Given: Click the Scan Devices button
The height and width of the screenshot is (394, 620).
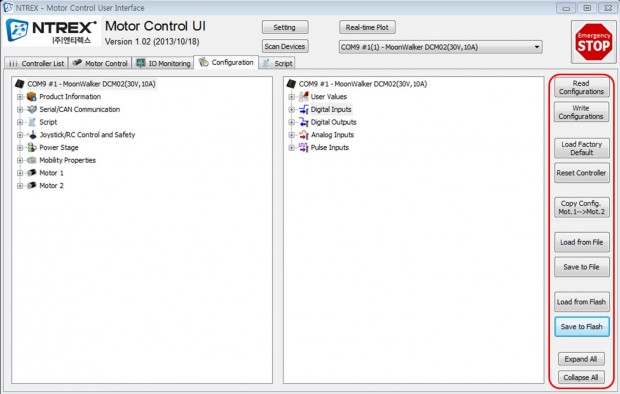Looking at the screenshot, I should (285, 46).
